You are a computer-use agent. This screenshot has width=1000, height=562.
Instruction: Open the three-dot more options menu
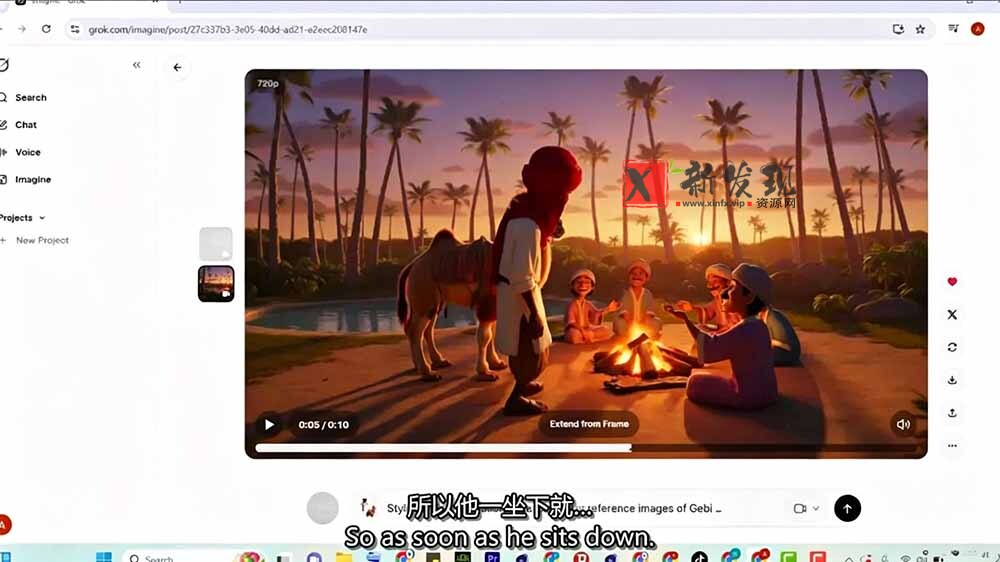952,446
